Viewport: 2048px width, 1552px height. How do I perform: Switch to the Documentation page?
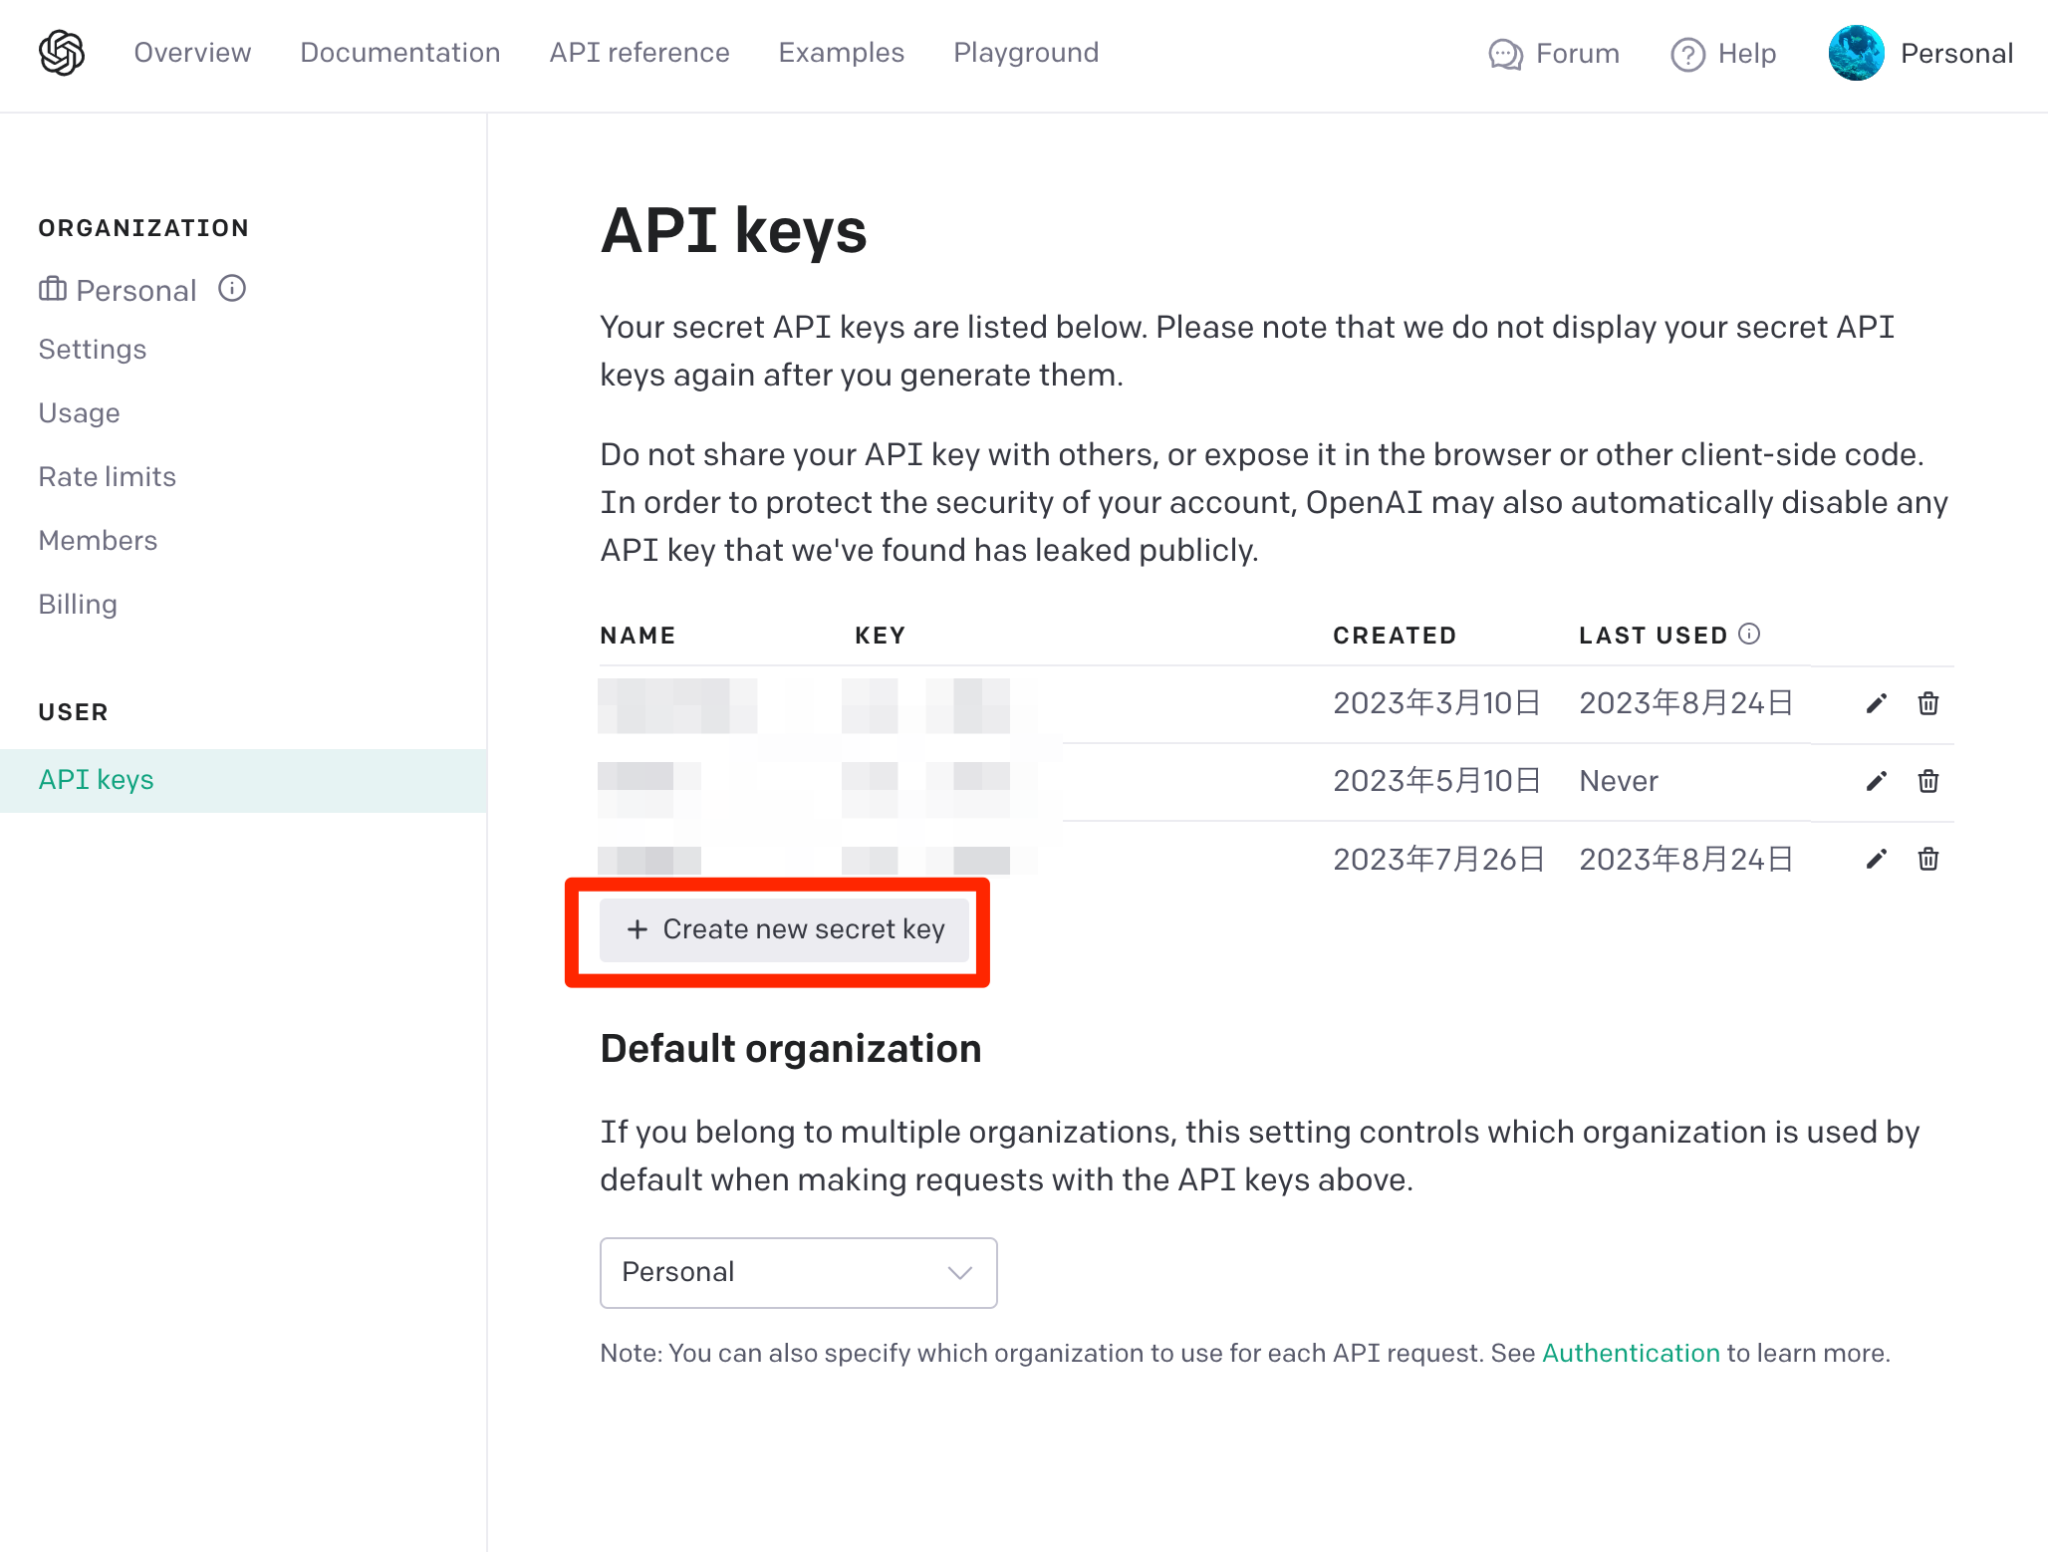coord(400,52)
